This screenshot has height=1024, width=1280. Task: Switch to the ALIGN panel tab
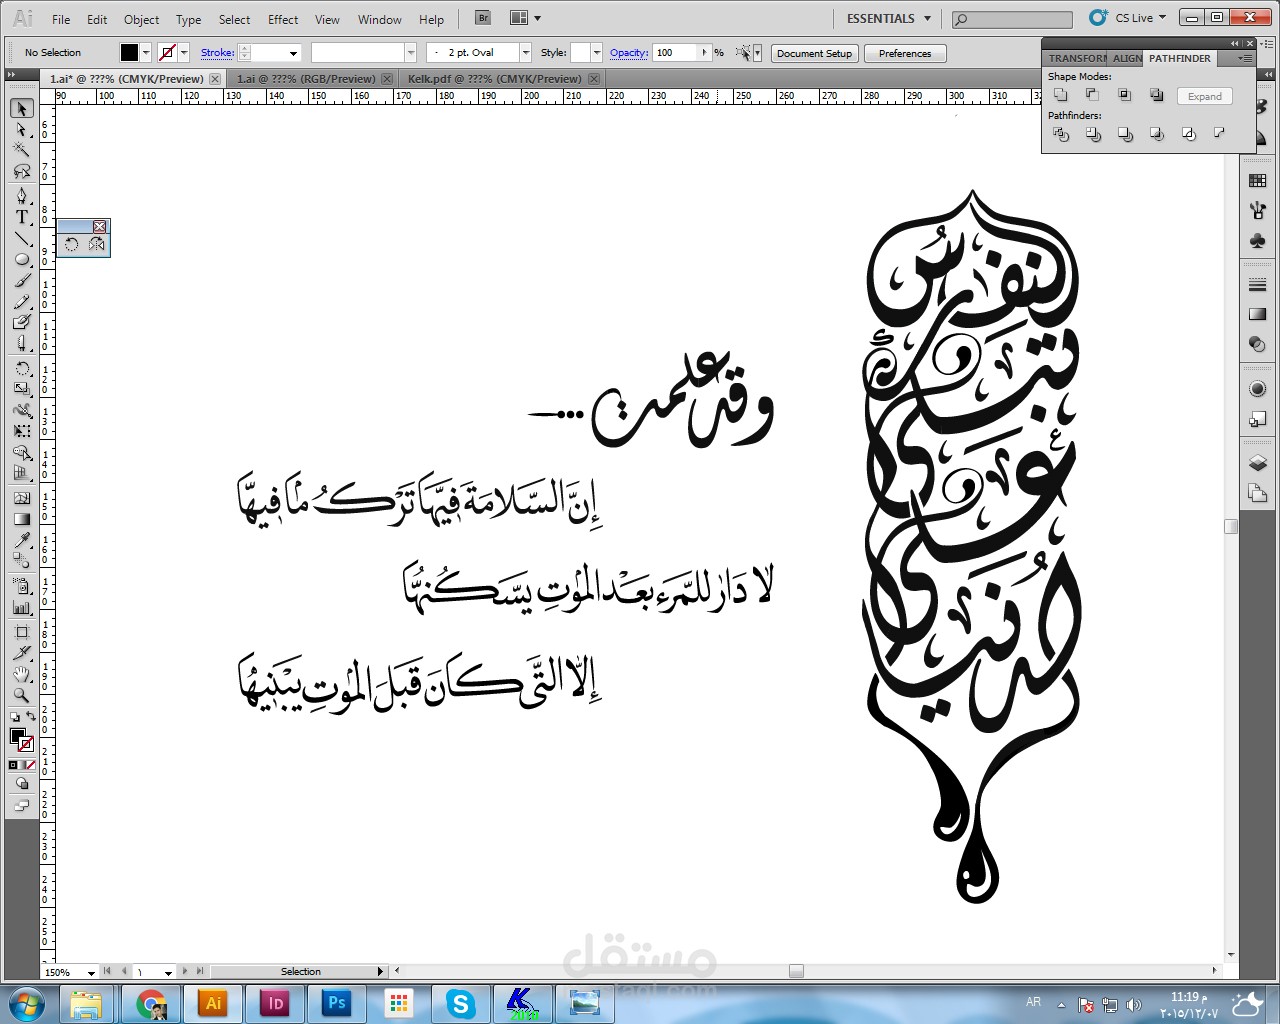(x=1127, y=58)
